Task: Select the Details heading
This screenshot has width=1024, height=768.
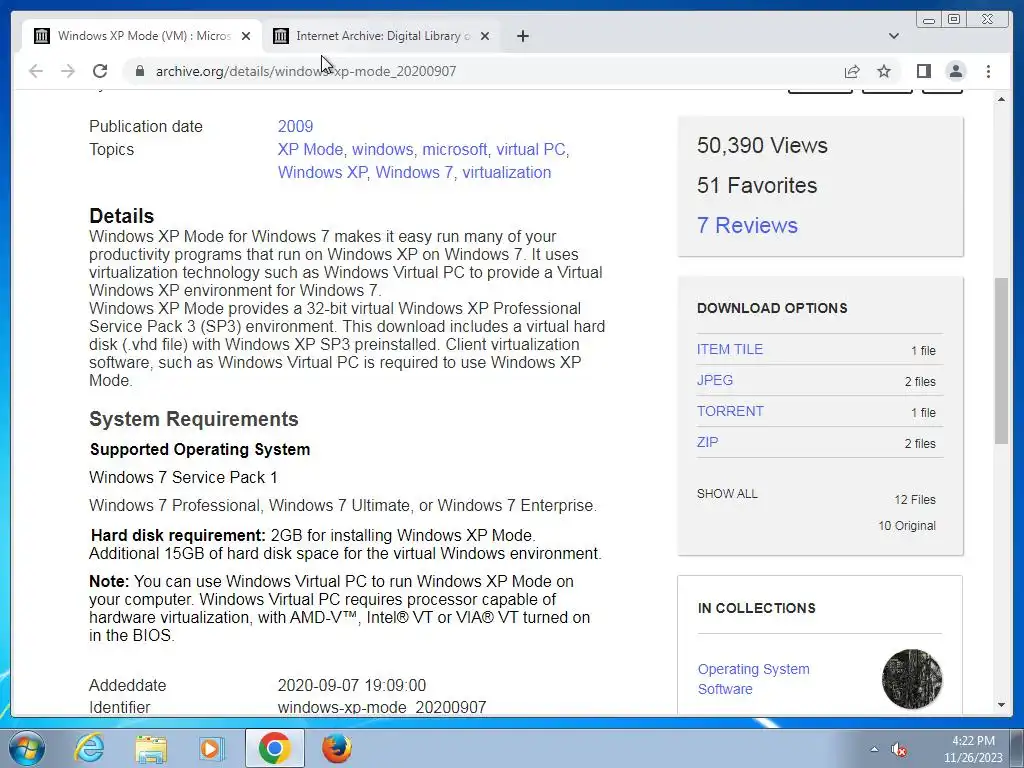Action: point(121,216)
